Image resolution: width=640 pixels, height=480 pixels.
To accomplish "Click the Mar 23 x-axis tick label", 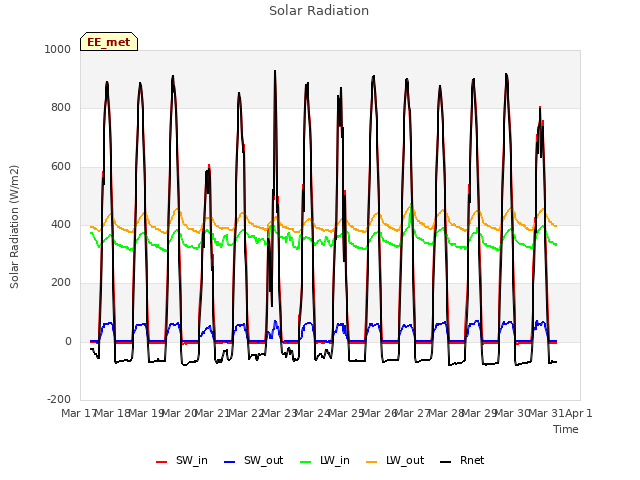I will 279,413.
